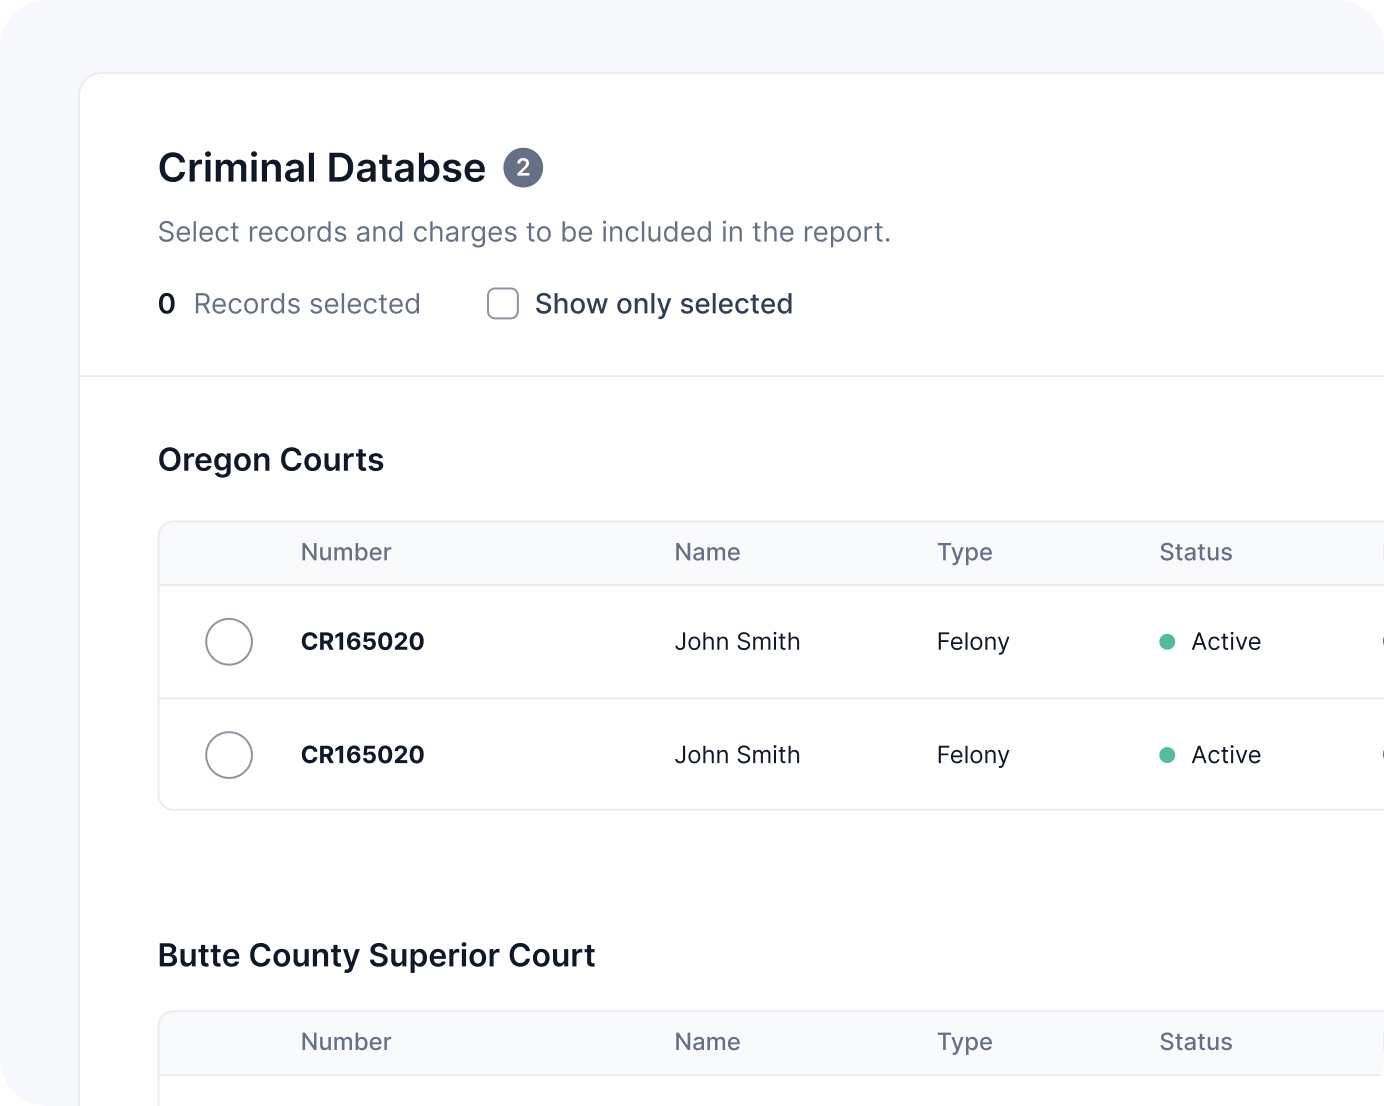This screenshot has height=1106, width=1384.
Task: Open case number CR165020 in the second row
Action: pyautogui.click(x=363, y=754)
